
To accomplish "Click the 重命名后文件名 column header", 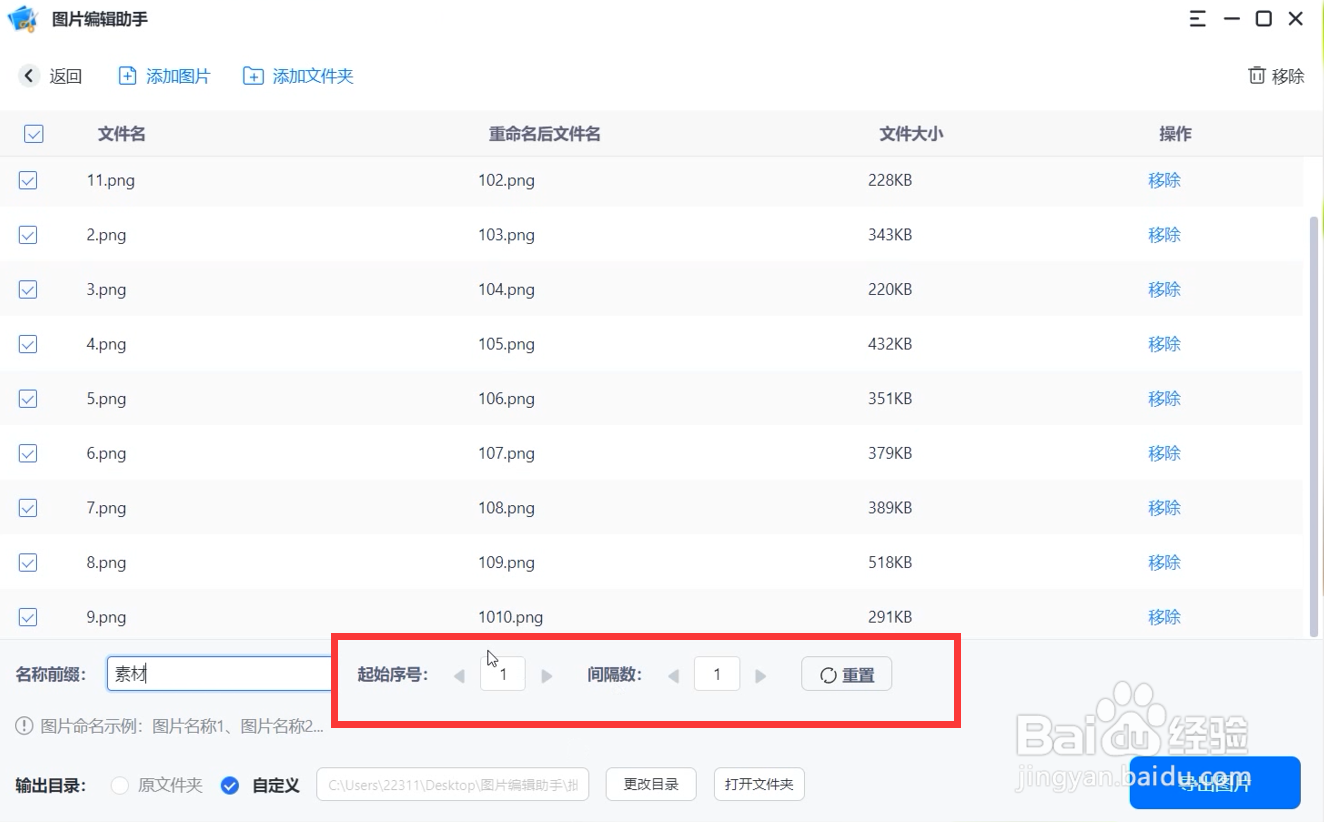I will pos(545,134).
